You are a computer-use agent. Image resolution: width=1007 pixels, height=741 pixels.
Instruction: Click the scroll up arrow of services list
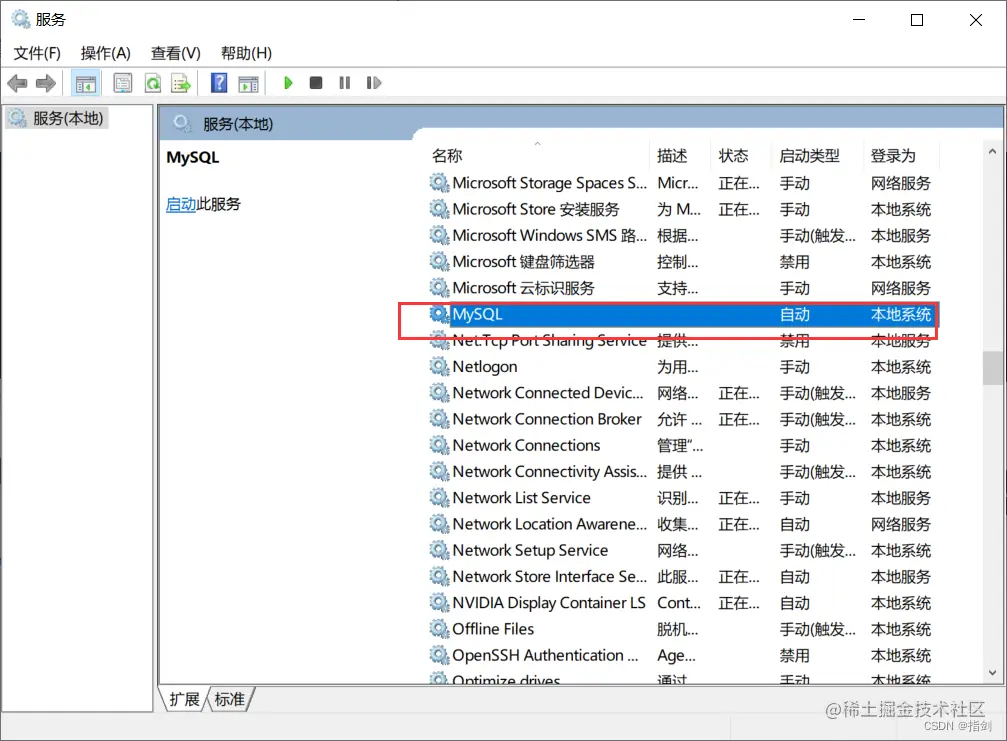992,152
